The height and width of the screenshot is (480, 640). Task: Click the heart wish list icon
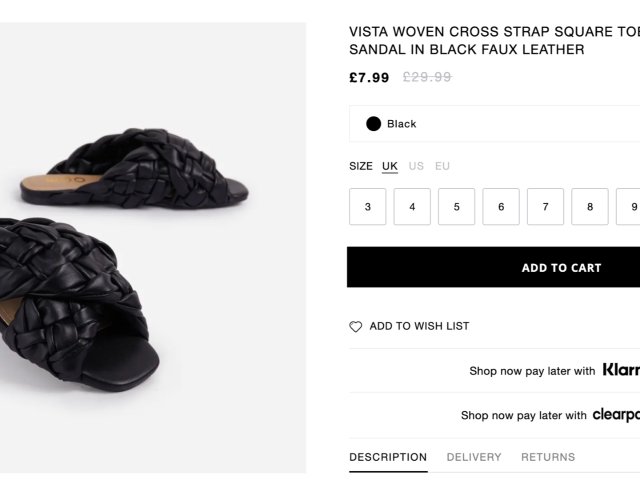(355, 327)
